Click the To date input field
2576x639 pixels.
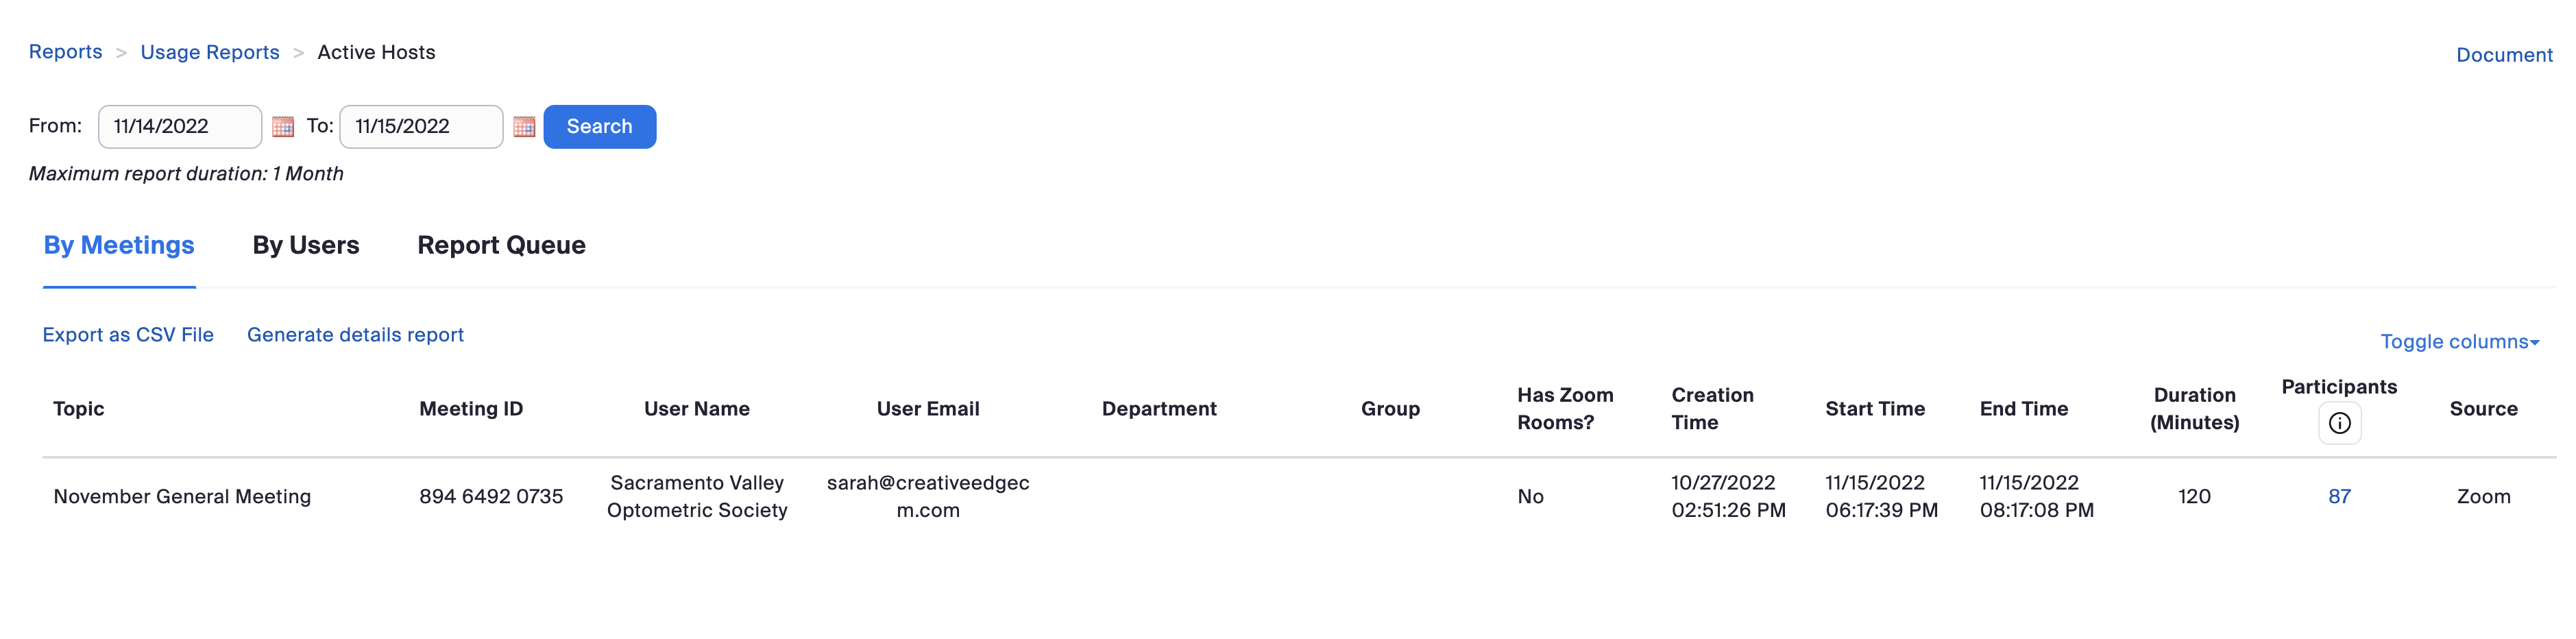point(421,127)
